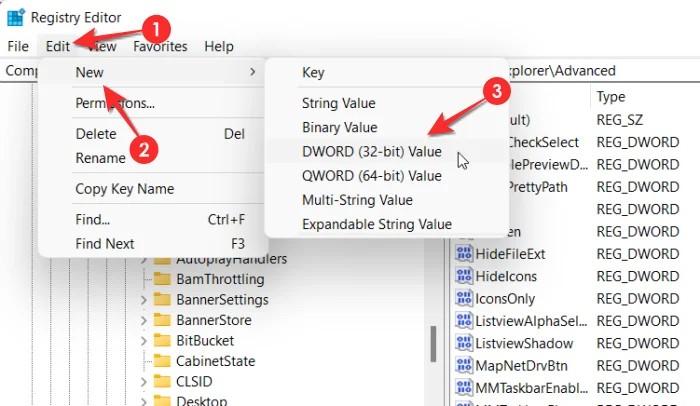The image size is (700, 406).
Task: Click the HideIcons DWORD value icon
Action: [463, 276]
